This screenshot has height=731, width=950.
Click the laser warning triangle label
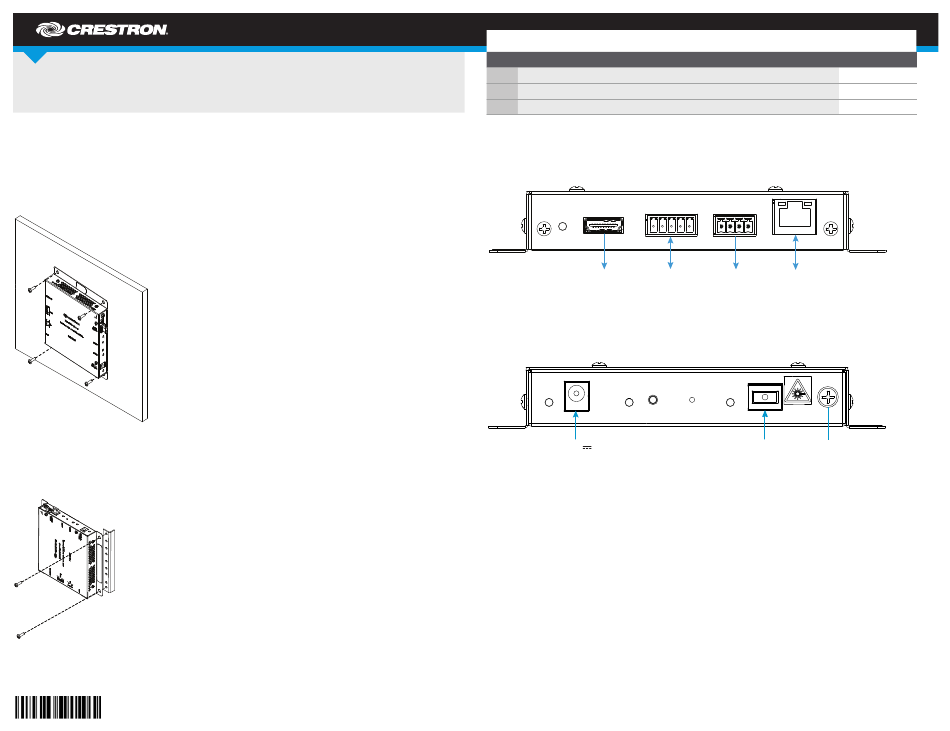click(x=798, y=391)
